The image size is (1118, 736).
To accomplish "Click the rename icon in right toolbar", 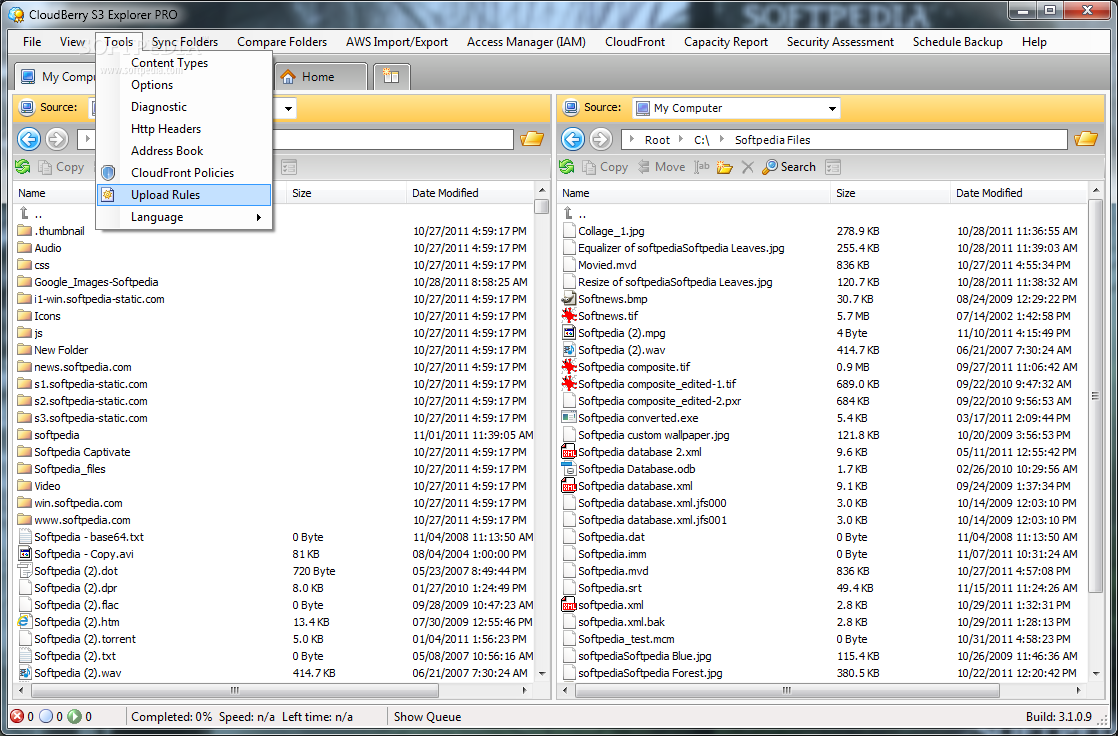I will coord(702,167).
